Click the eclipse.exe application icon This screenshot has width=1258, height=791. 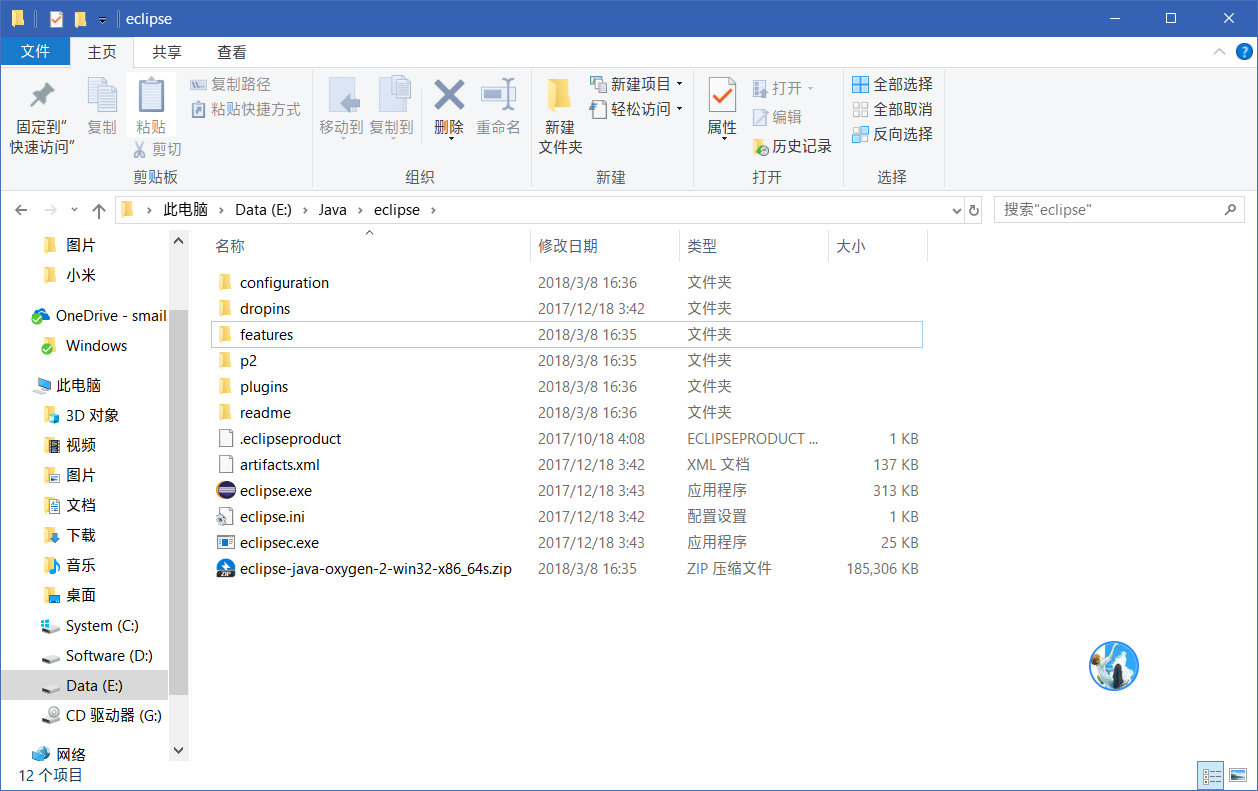225,490
